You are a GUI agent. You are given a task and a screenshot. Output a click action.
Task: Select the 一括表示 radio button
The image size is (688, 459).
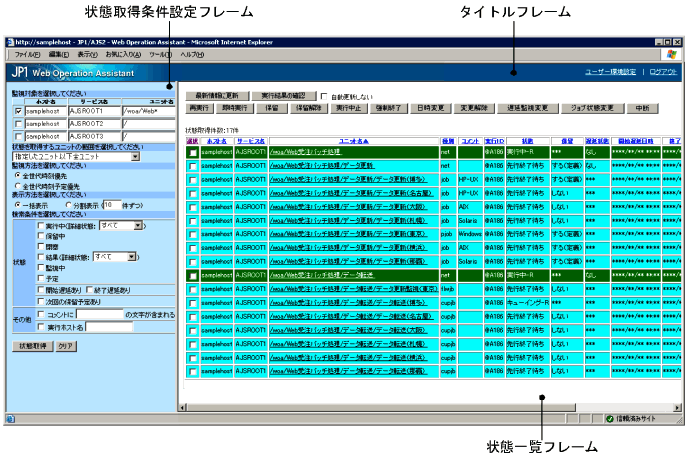(18, 205)
